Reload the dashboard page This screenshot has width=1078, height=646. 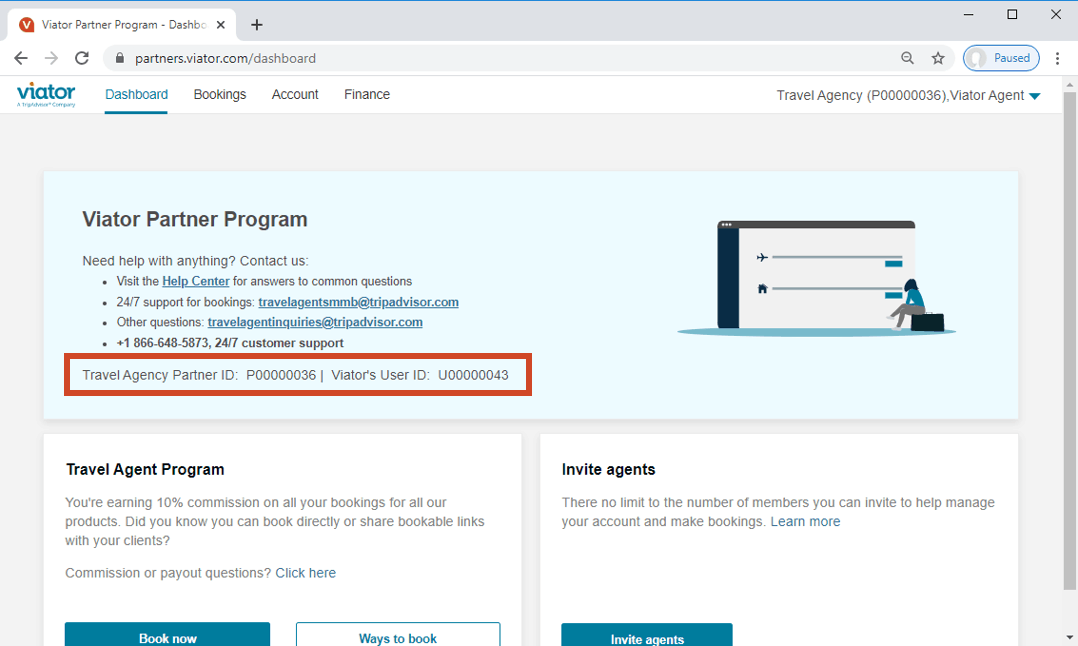(82, 58)
